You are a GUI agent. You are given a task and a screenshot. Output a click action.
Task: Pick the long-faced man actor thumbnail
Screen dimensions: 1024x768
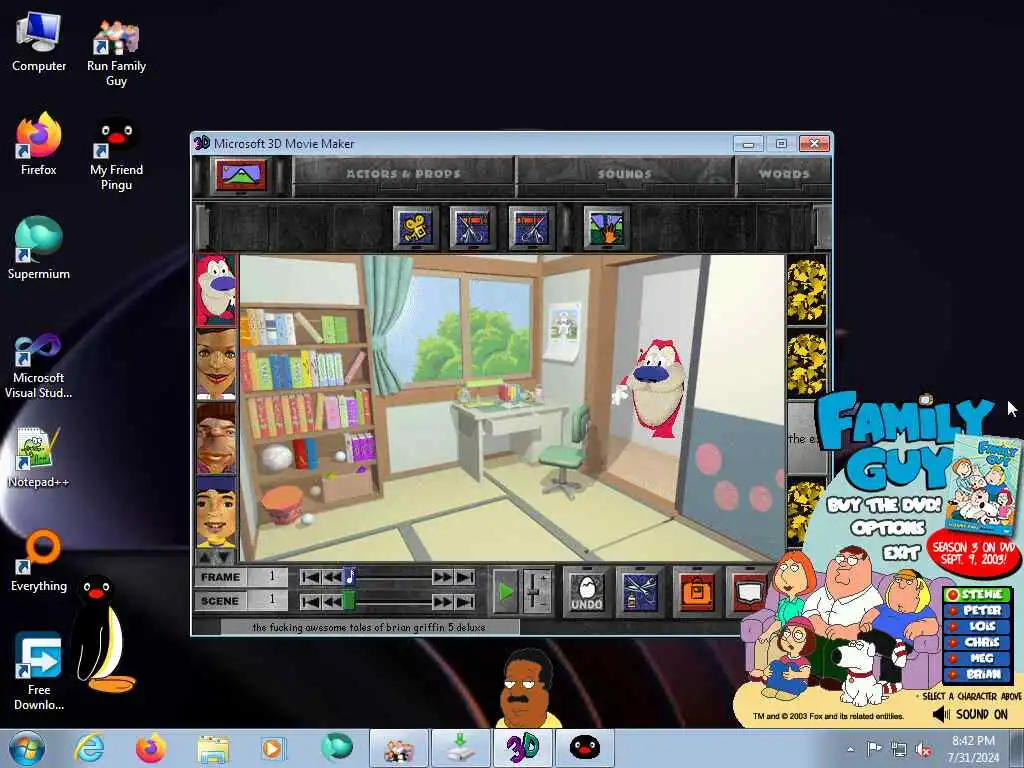[216, 438]
